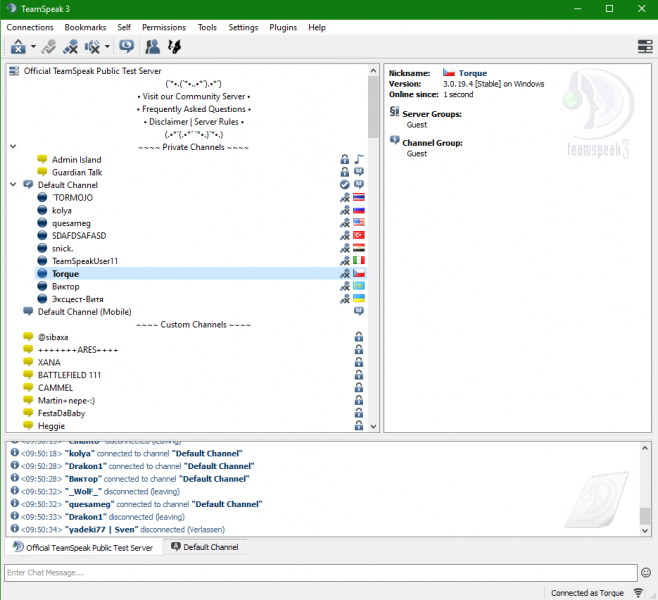Select user kolya in Default Channel
658x600 pixels.
(62, 210)
